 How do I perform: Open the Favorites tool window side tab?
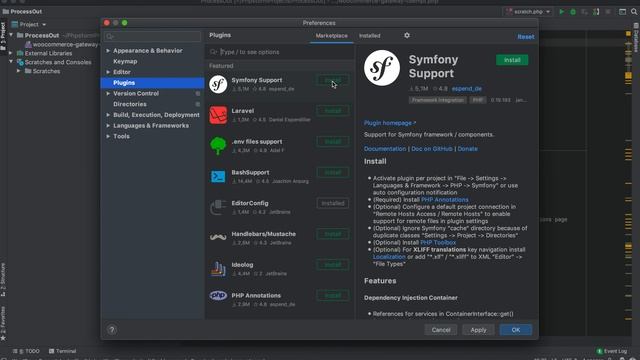point(3,322)
